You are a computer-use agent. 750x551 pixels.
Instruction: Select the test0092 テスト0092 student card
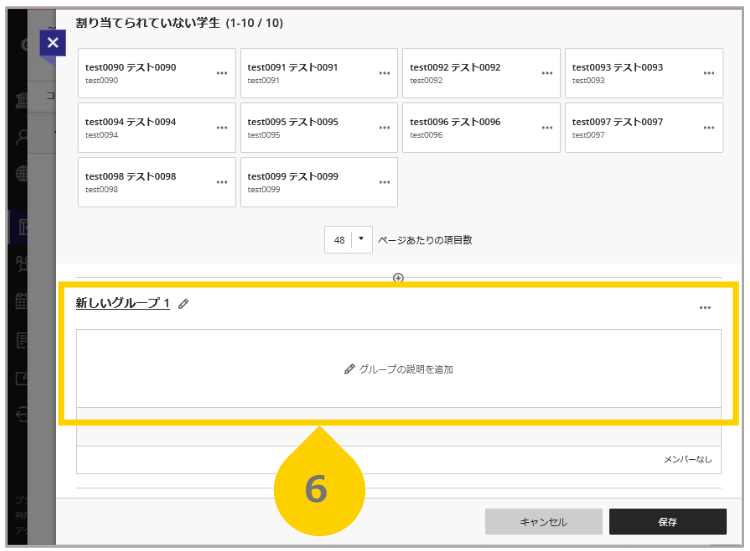click(481, 73)
